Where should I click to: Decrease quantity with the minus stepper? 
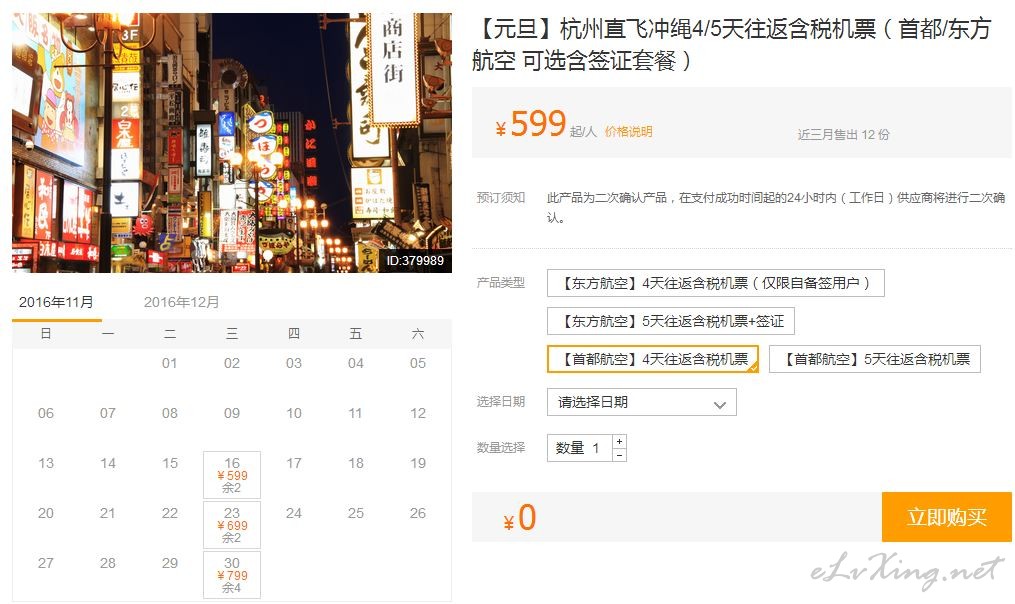[619, 455]
